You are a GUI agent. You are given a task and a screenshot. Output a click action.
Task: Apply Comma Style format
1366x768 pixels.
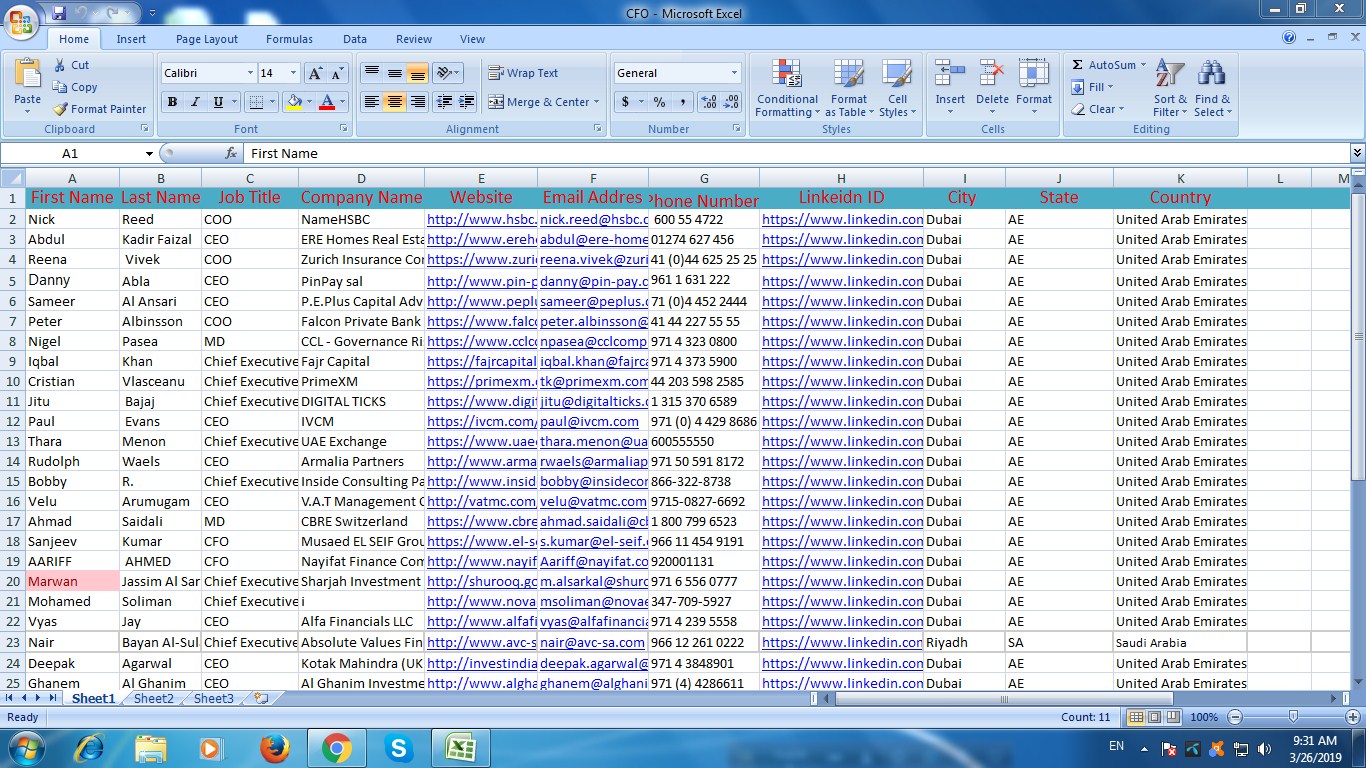point(682,102)
